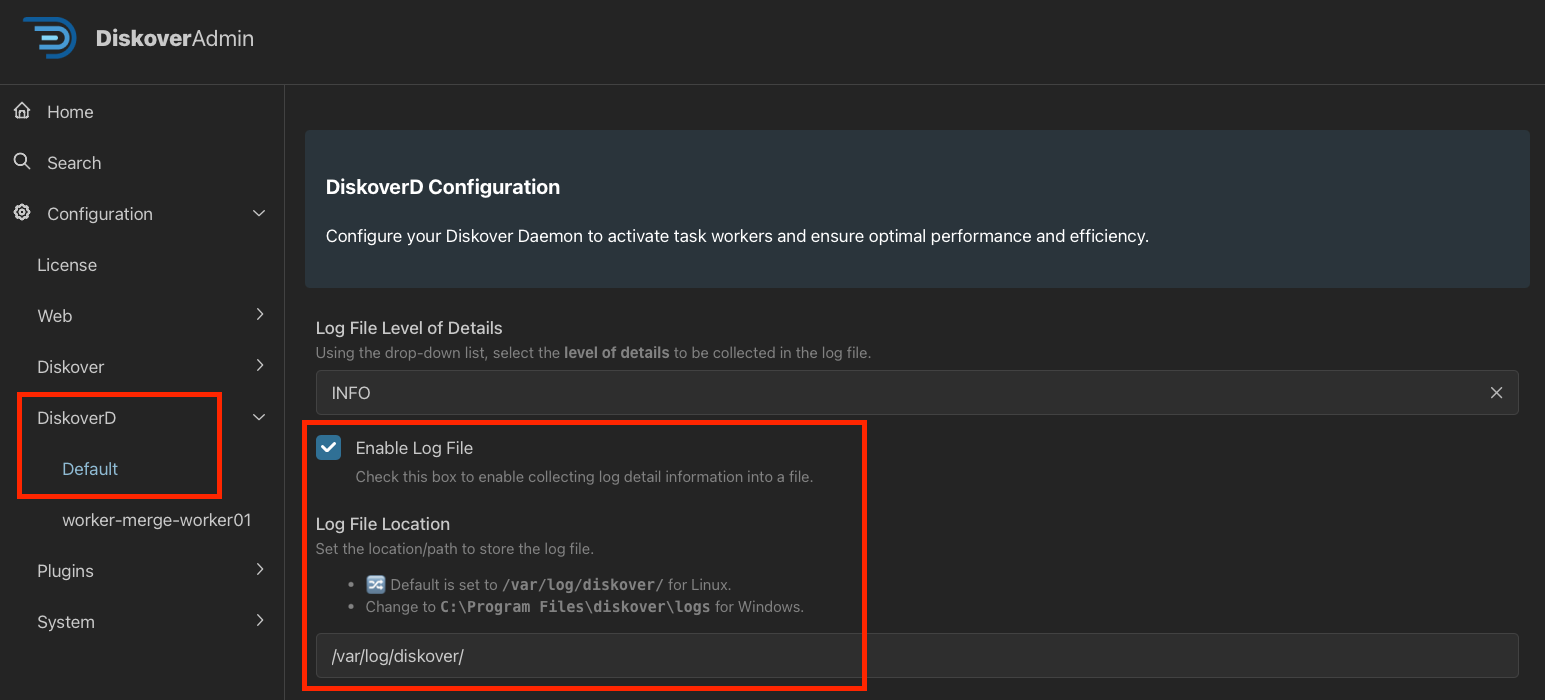Click the Home sidebar entry
Image resolution: width=1545 pixels, height=700 pixels.
[69, 111]
